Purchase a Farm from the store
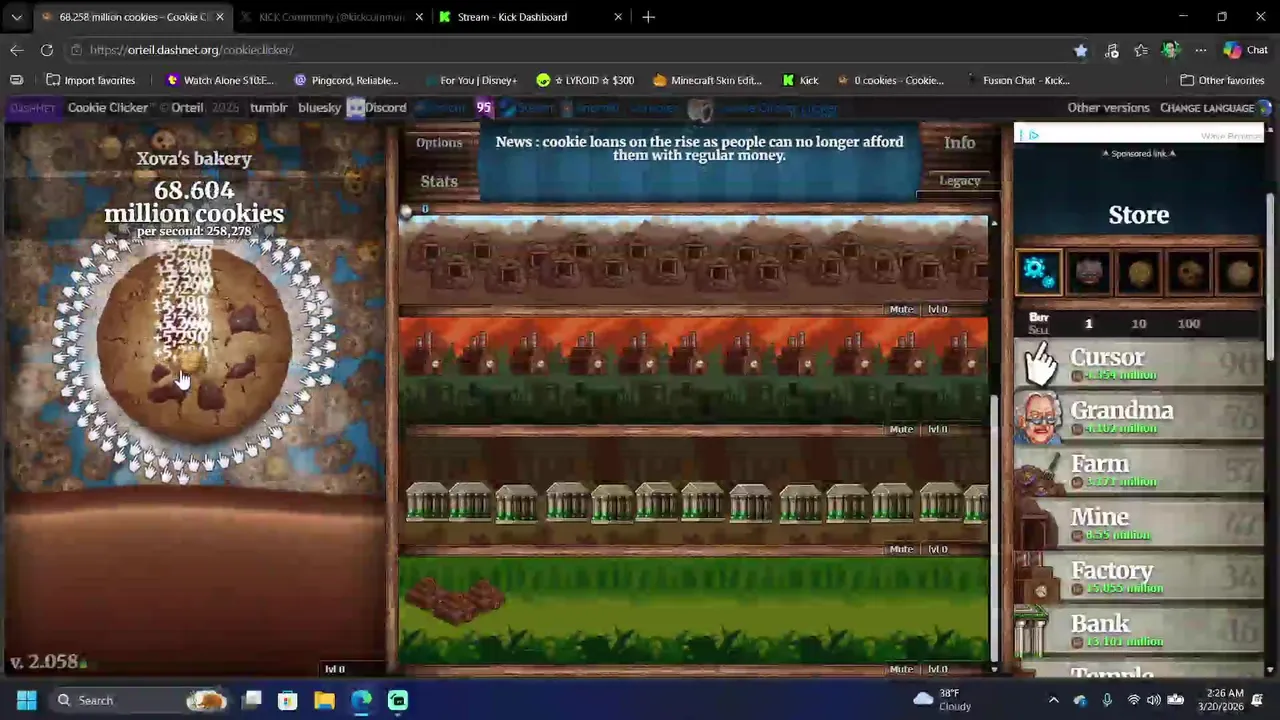This screenshot has height=720, width=1280. coord(1139,470)
